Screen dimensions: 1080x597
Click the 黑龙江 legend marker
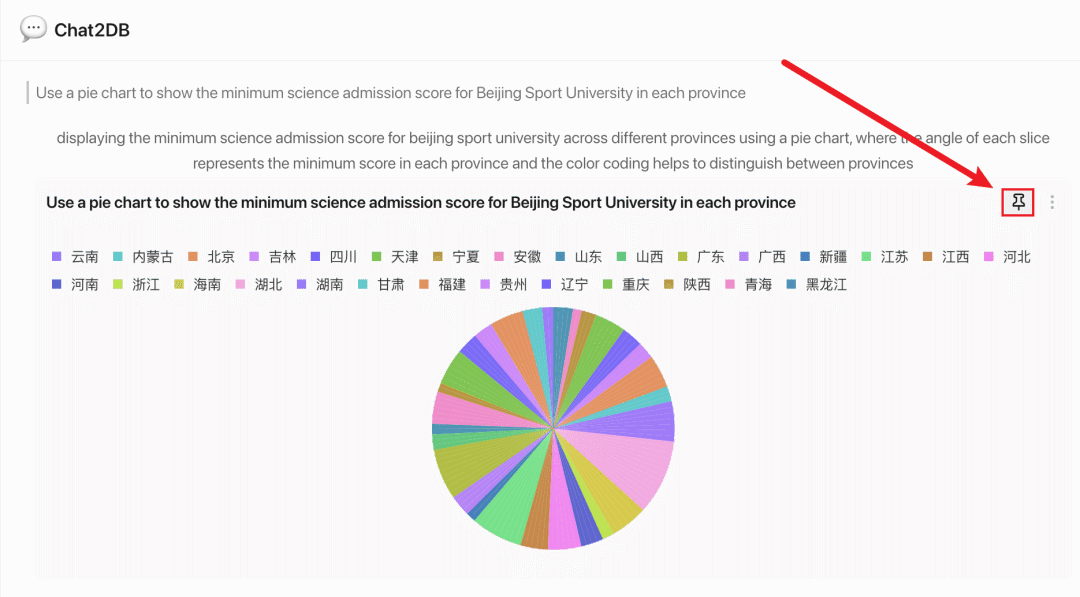791,284
